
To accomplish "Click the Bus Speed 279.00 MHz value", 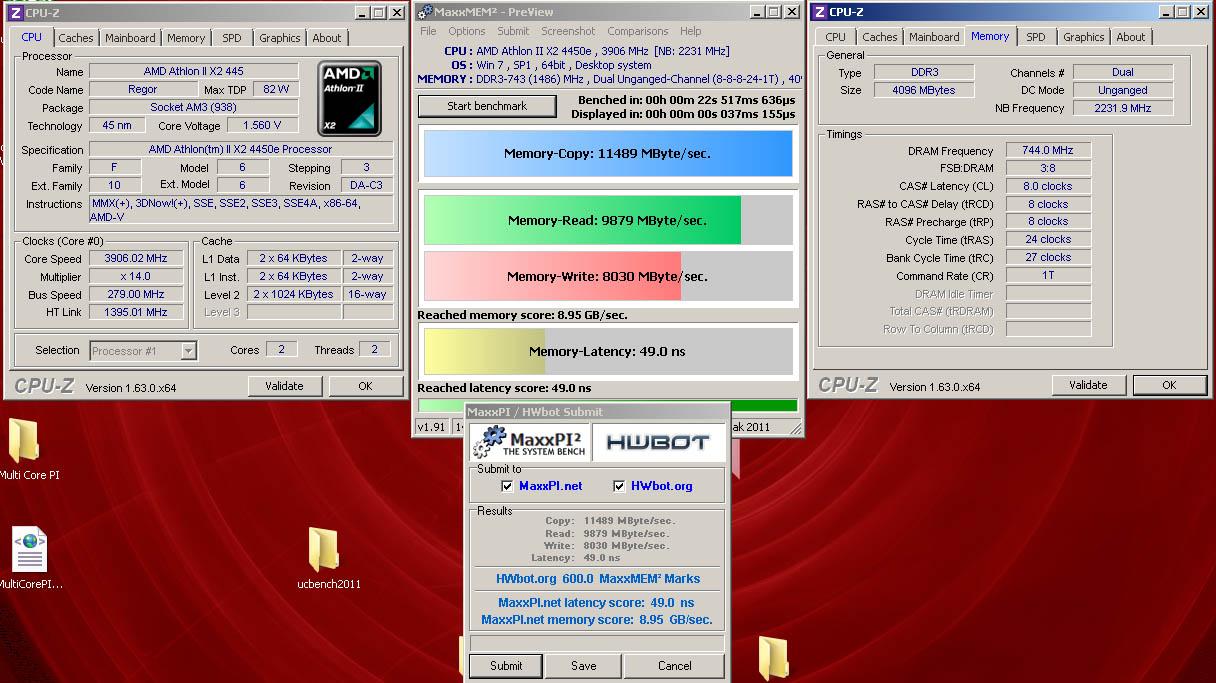I will point(136,294).
